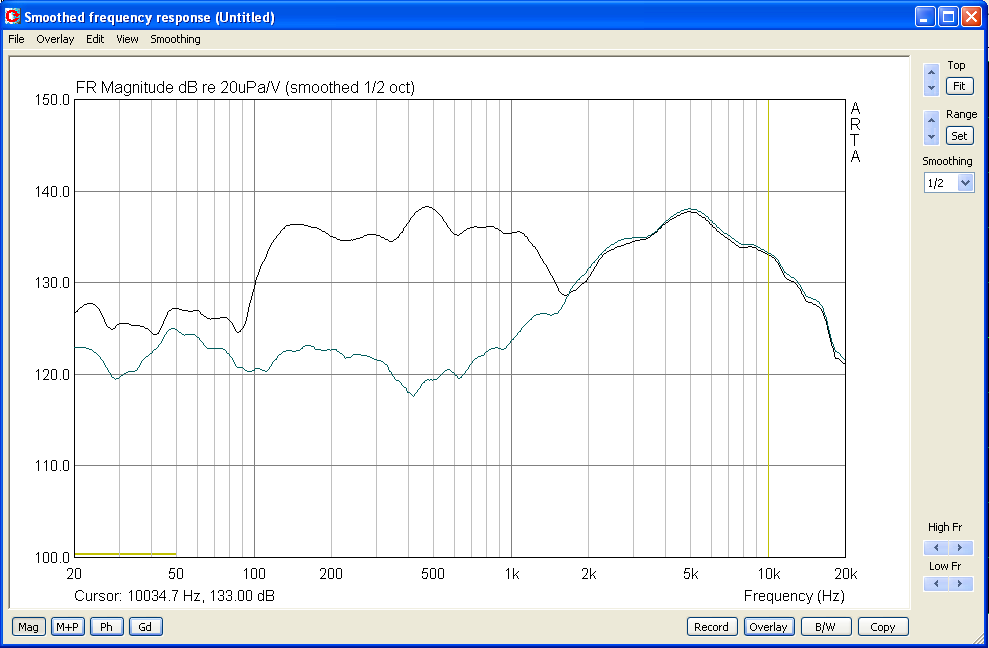Viewport: 989px width, 648px height.
Task: Switch to Mag magnitude view
Action: click(x=28, y=627)
